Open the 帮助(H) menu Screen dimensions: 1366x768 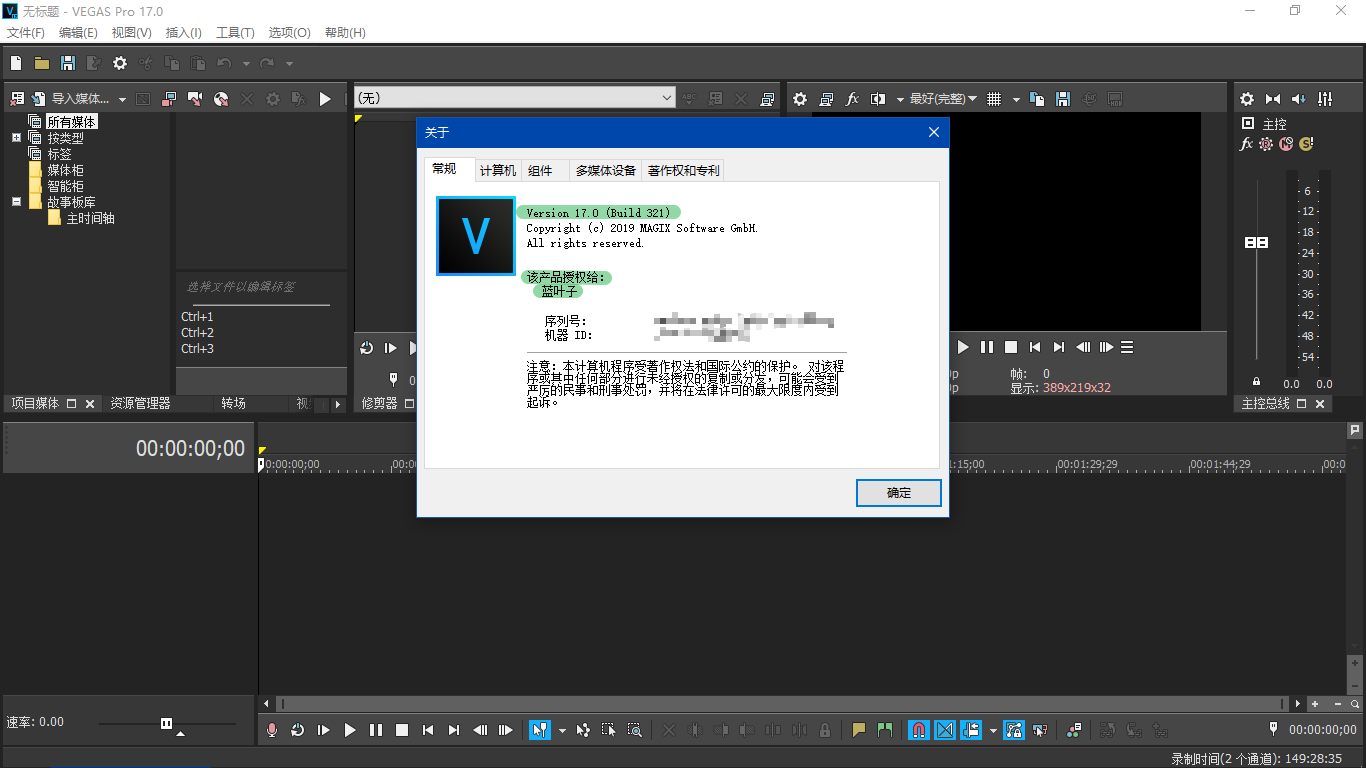coord(345,33)
